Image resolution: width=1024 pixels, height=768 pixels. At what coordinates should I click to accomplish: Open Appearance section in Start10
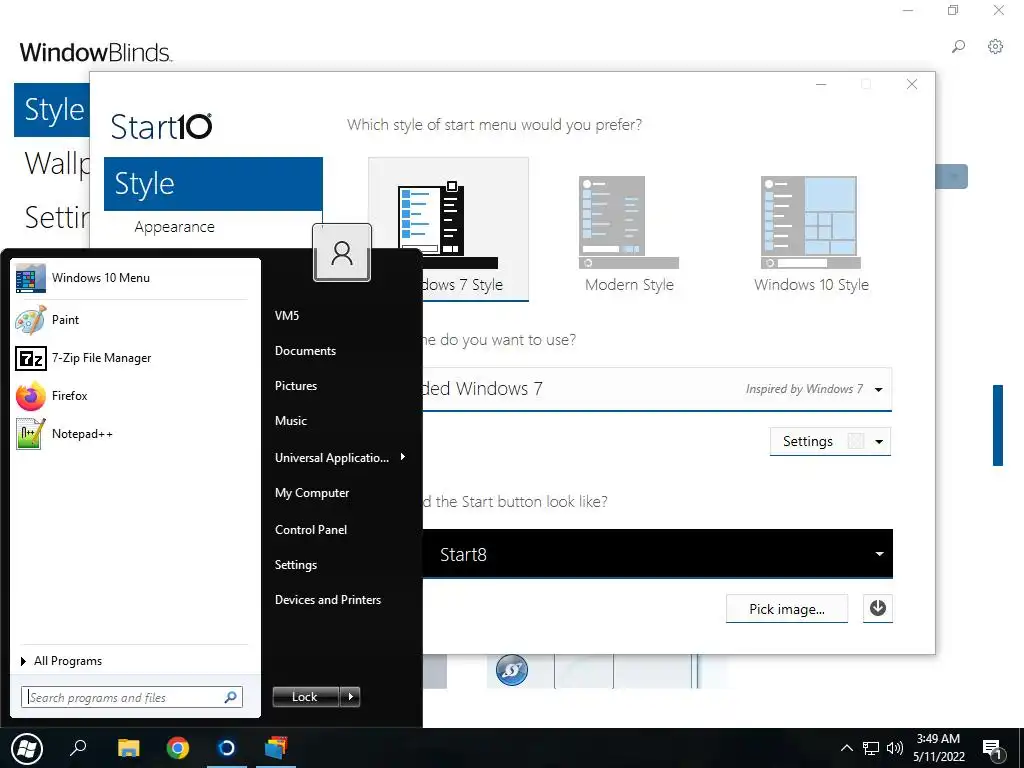(x=174, y=227)
